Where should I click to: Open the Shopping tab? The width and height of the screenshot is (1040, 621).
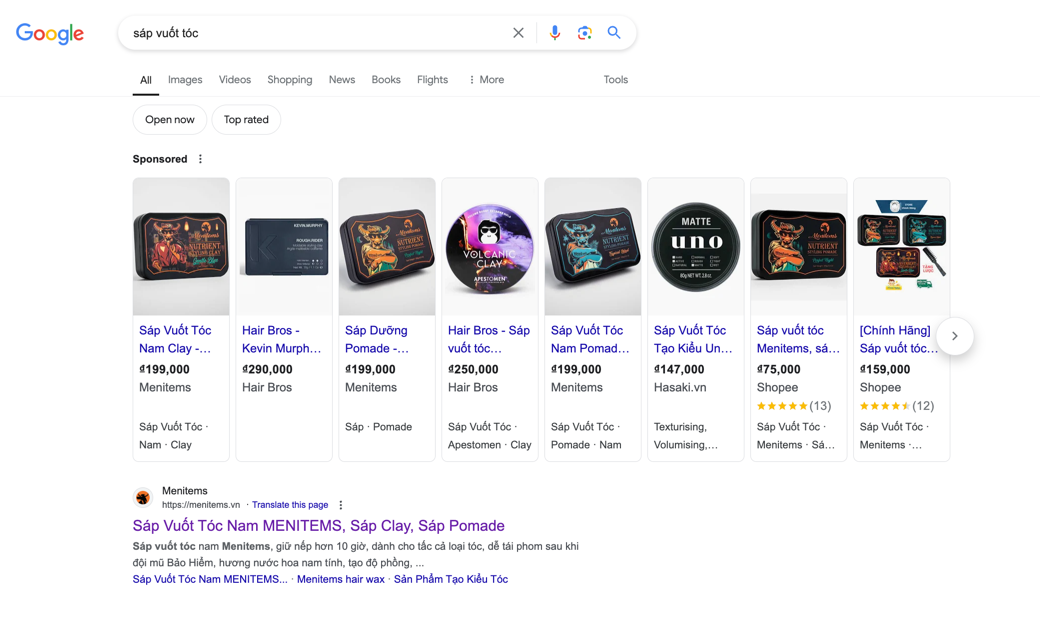pos(290,80)
